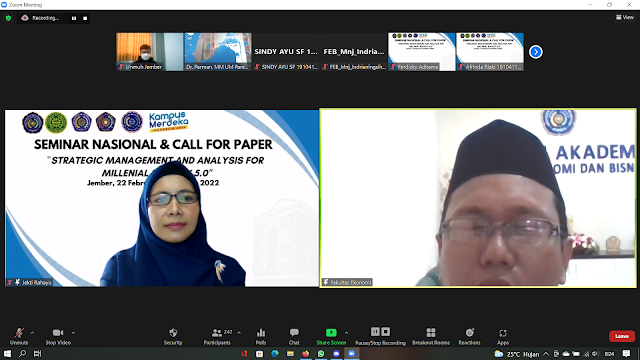Image resolution: width=640 pixels, height=360 pixels.
Task: Stop recording using the top-left indicator
Action: pos(85,18)
